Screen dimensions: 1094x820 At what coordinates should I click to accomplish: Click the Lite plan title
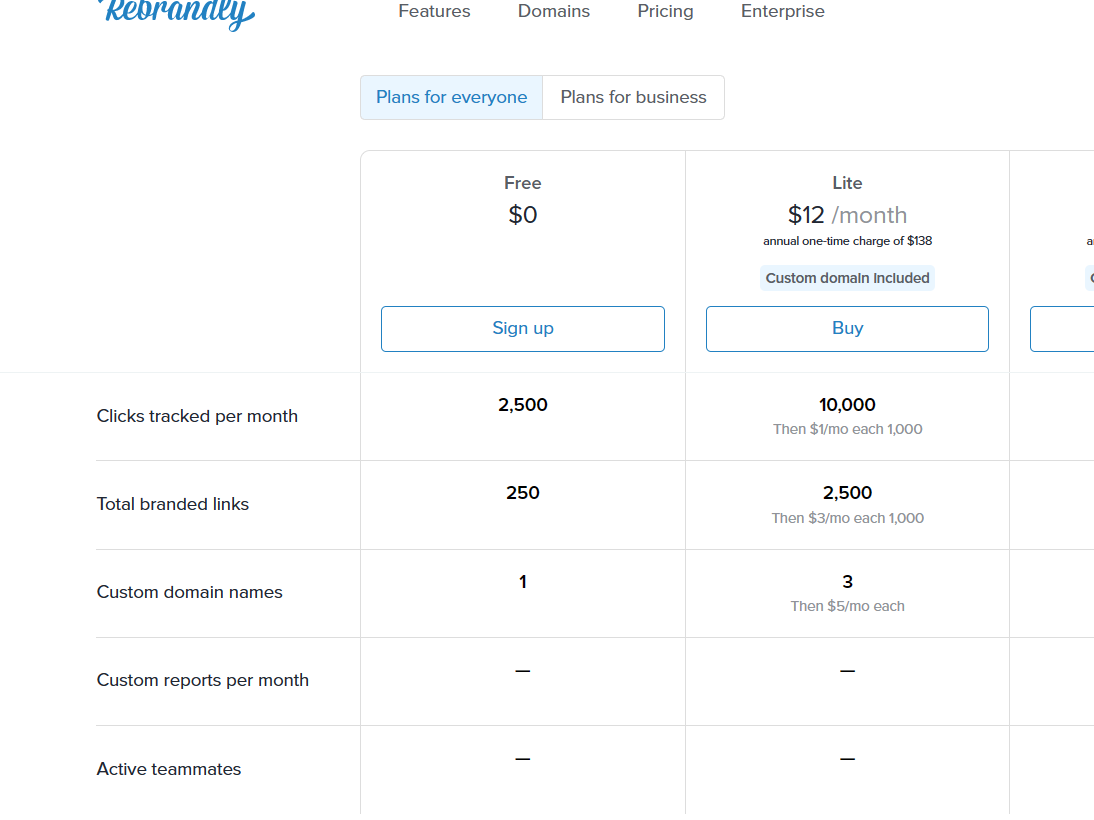[847, 183]
